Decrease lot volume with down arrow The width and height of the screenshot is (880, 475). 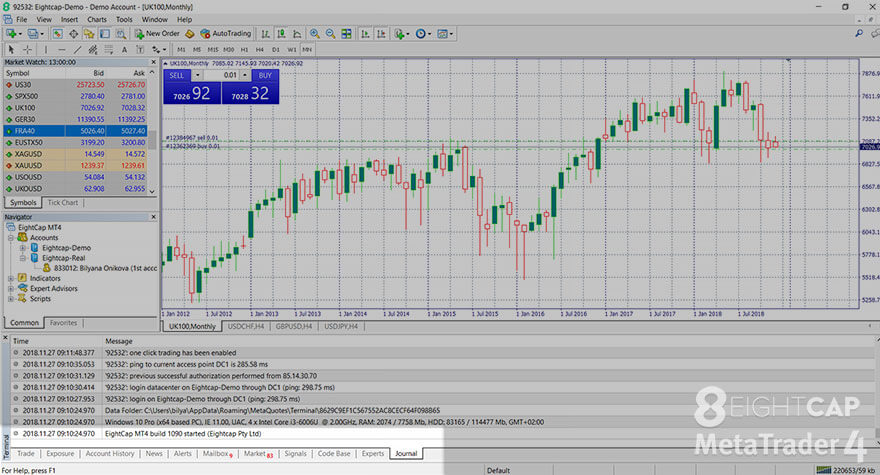tap(198, 75)
